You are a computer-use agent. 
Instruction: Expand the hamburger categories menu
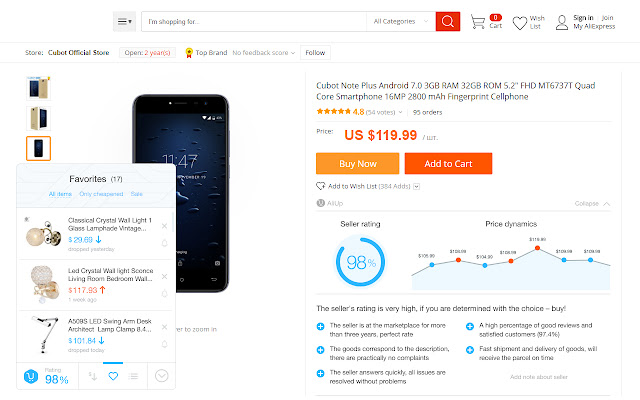(x=124, y=21)
